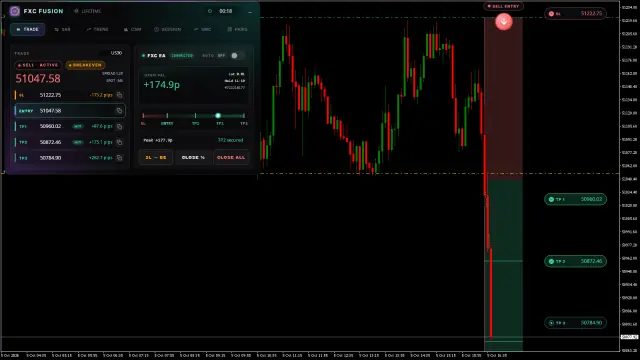Select the Entry 51047.58 row
This screenshot has width=640, height=360.
[70, 111]
